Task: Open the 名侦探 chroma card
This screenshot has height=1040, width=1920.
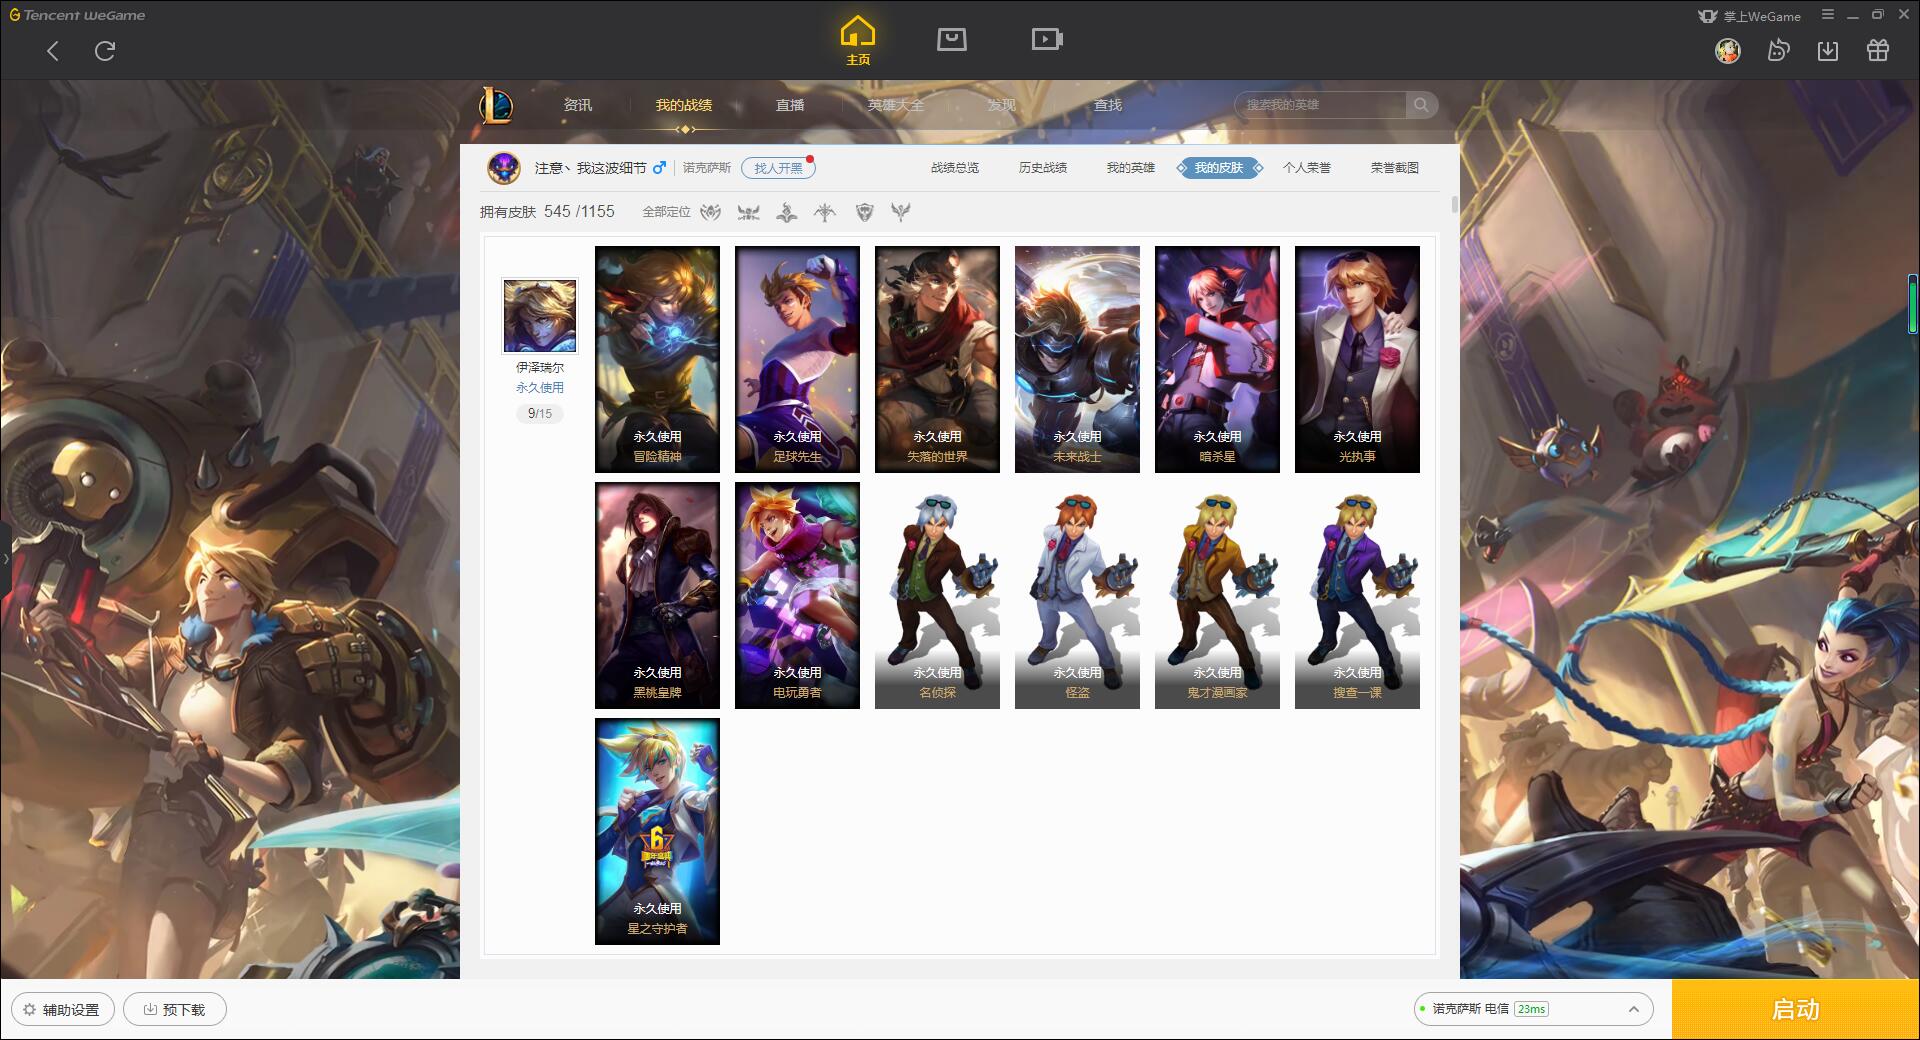Action: (x=937, y=595)
